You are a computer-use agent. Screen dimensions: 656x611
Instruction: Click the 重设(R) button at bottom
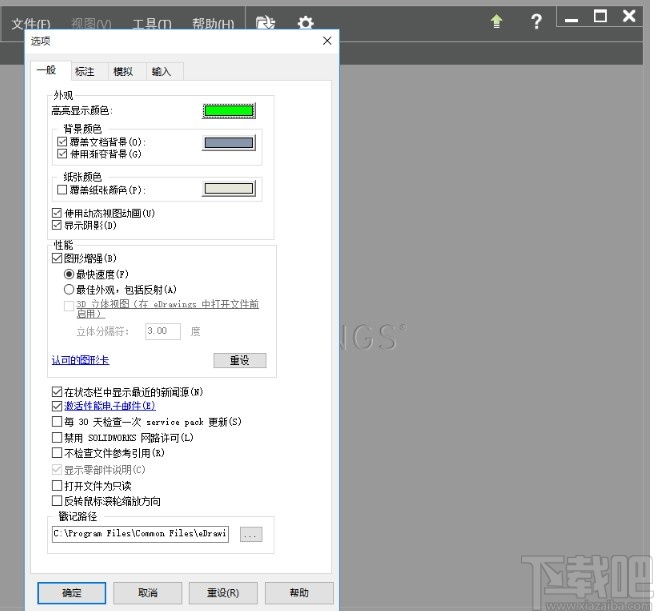point(223,593)
